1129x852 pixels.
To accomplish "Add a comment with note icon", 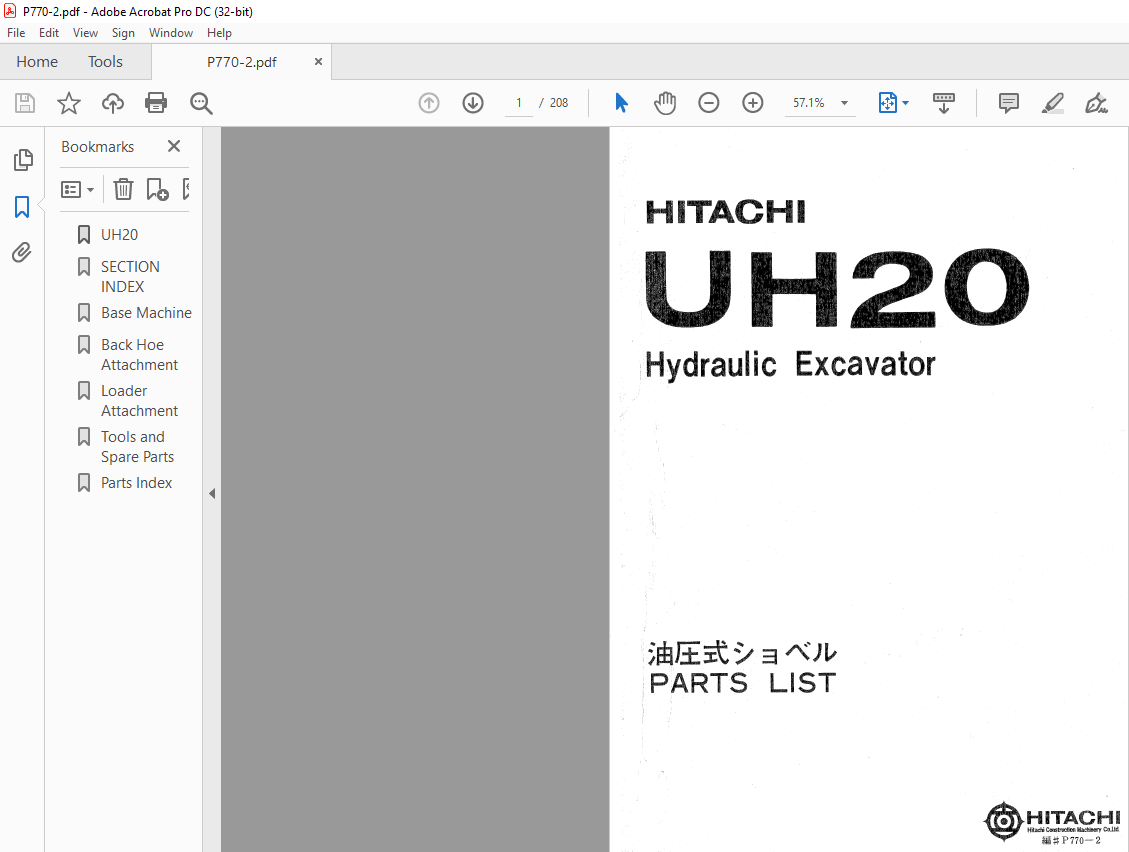I will click(1009, 103).
